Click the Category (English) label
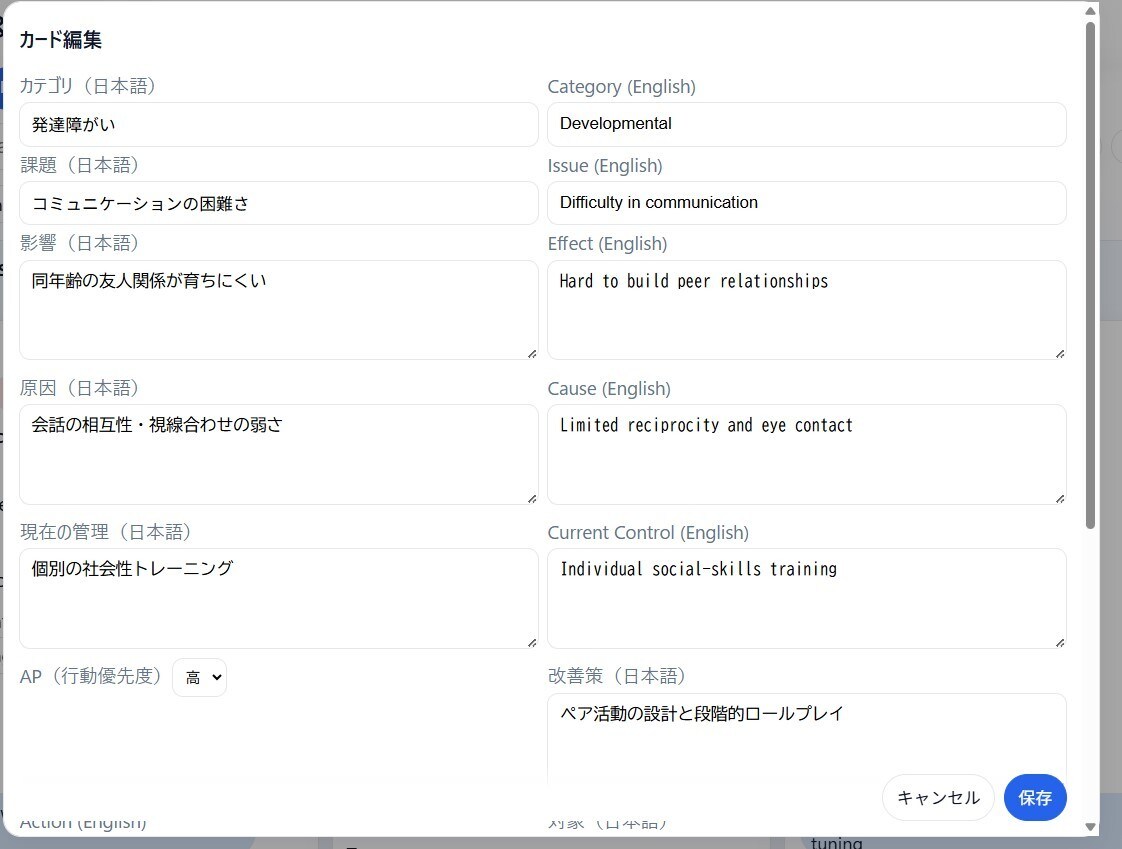Screen dimensions: 1122x849 621,87
